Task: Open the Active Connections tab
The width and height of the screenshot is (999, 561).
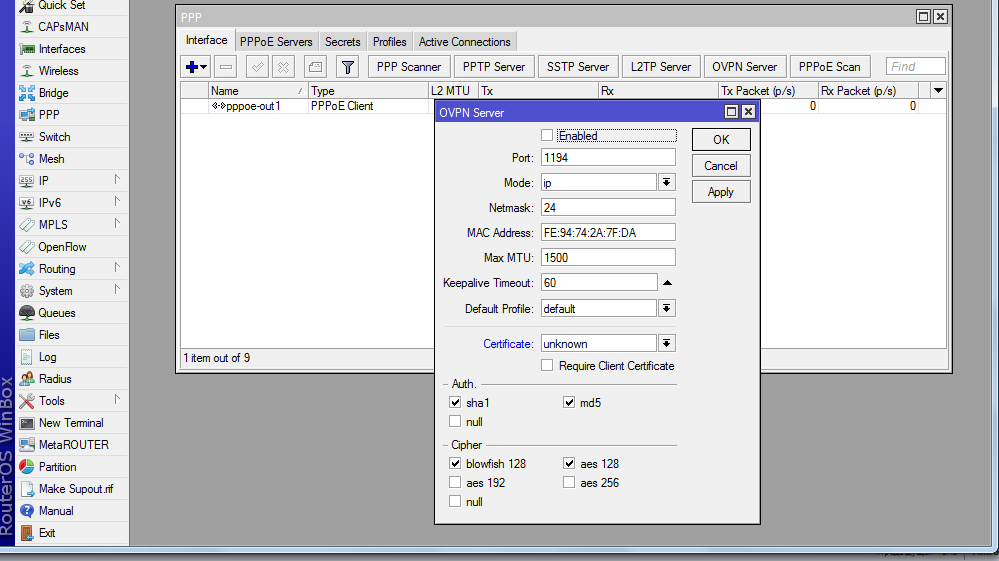Action: (x=464, y=42)
